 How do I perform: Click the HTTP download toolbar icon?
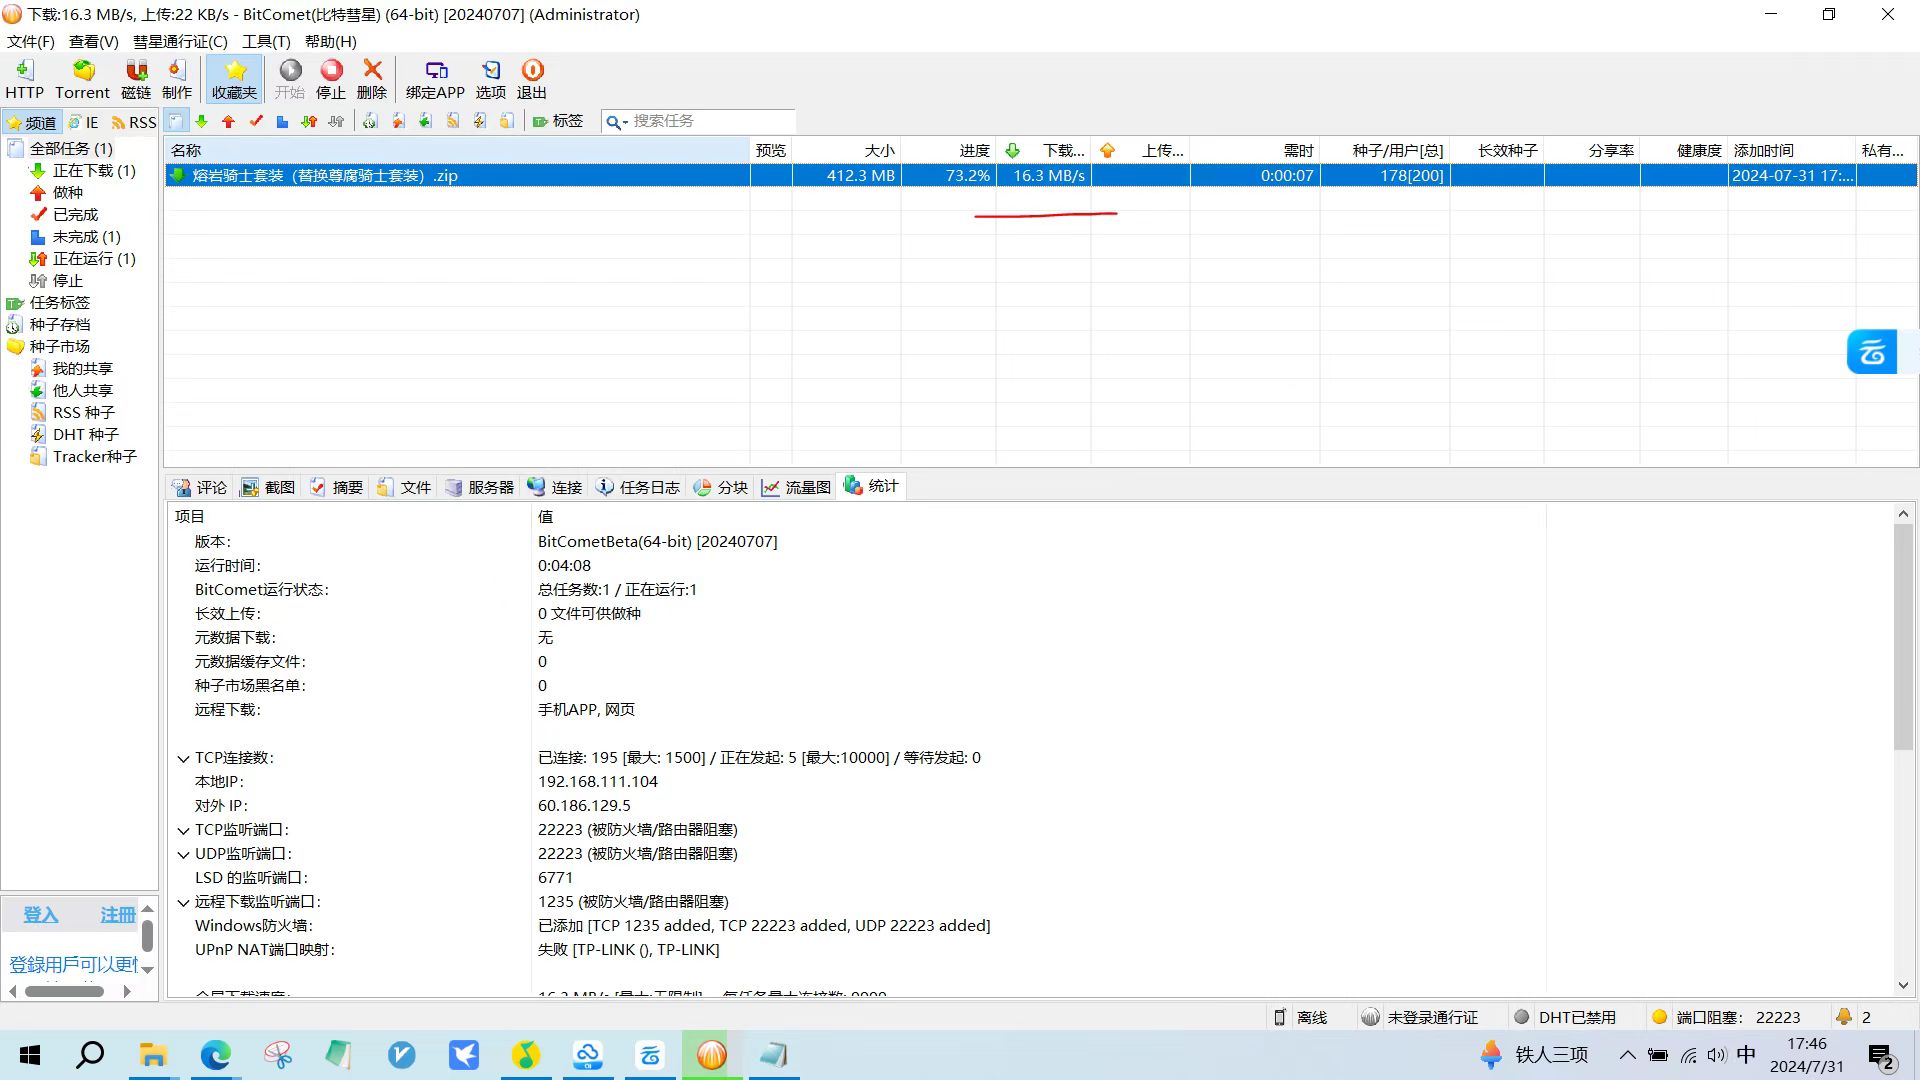[25, 79]
